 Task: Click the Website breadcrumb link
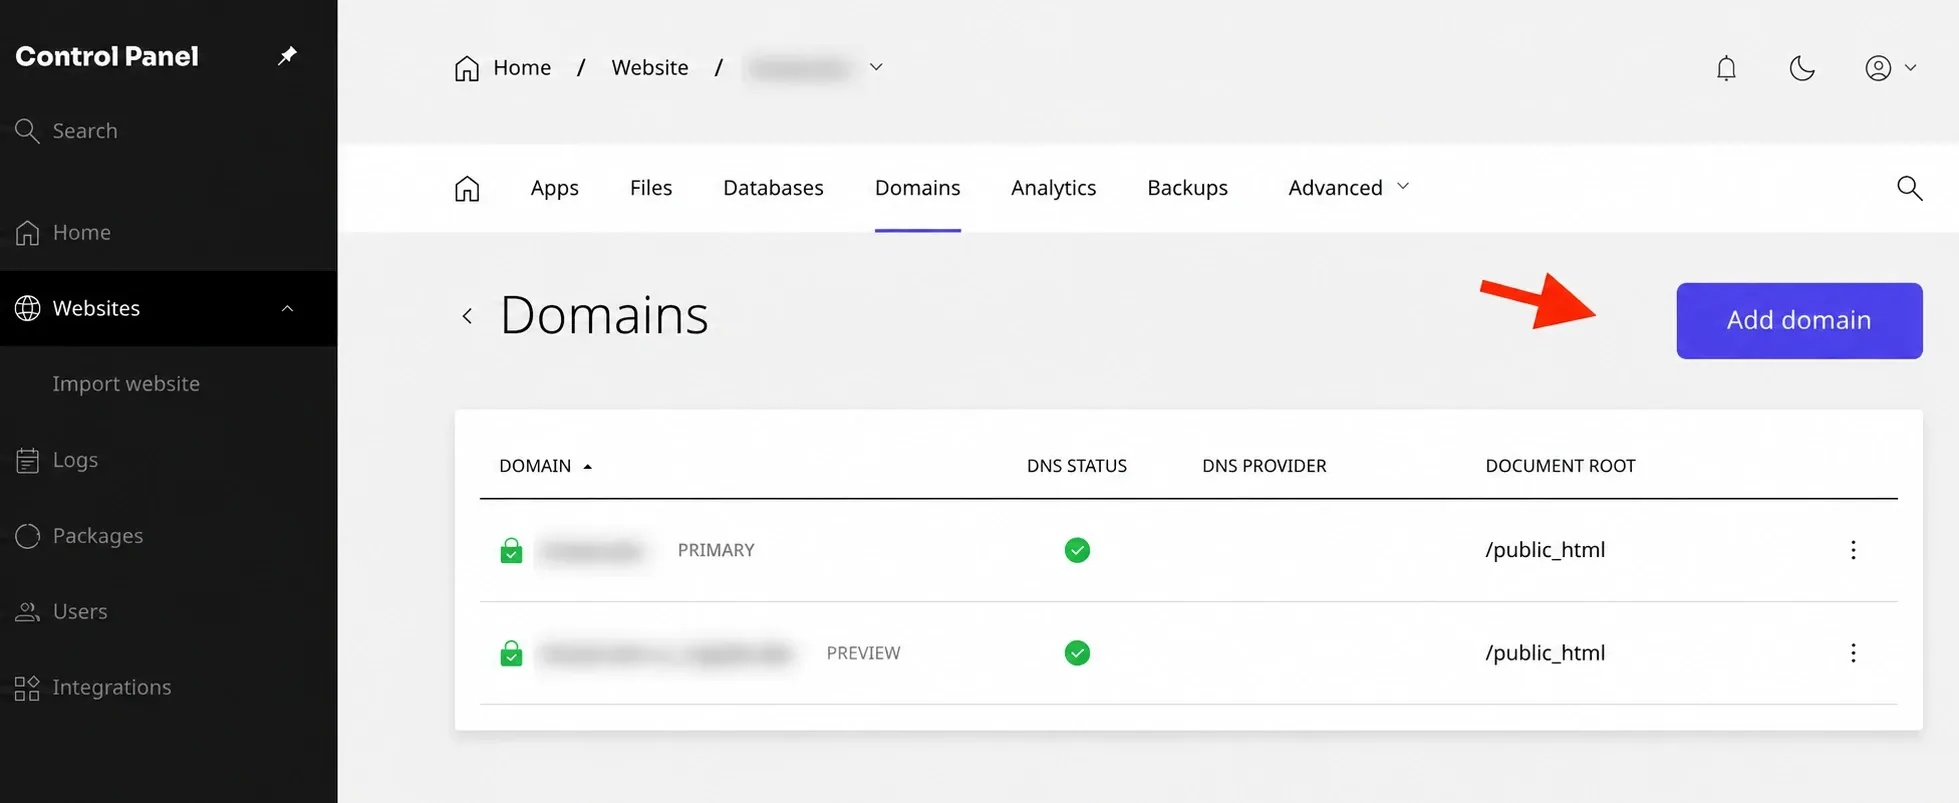[650, 68]
